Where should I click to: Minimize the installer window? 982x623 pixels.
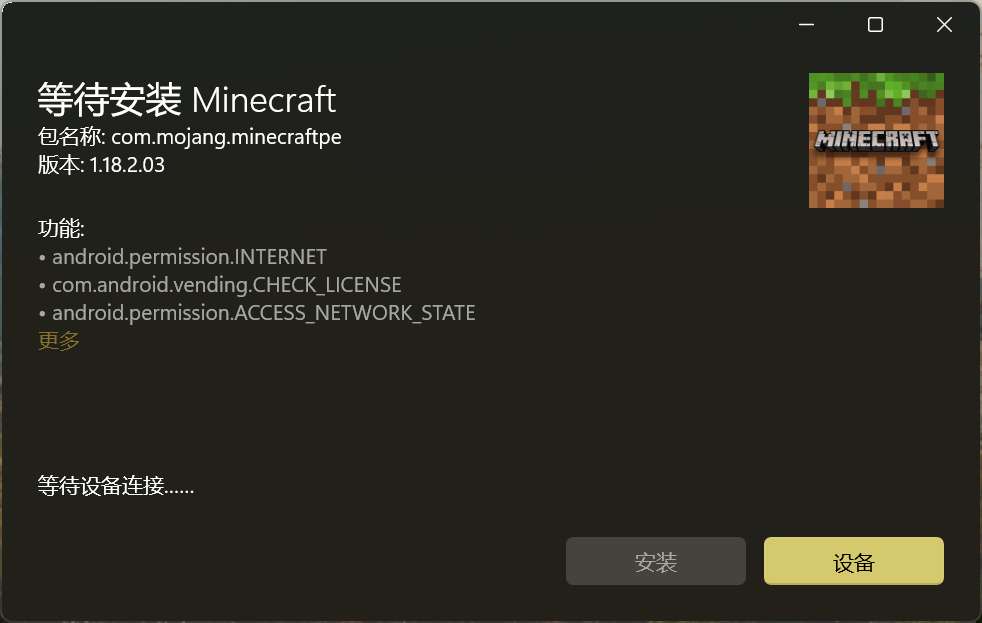(807, 25)
